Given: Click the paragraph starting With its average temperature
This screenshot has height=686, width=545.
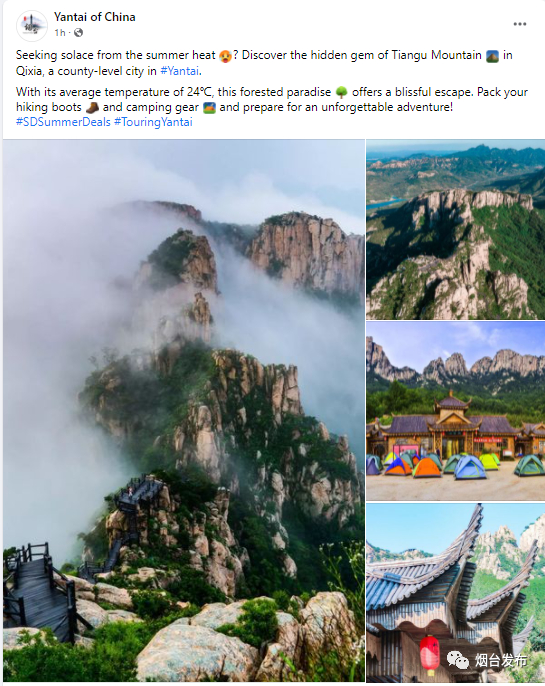Looking at the screenshot, I should pyautogui.click(x=272, y=100).
